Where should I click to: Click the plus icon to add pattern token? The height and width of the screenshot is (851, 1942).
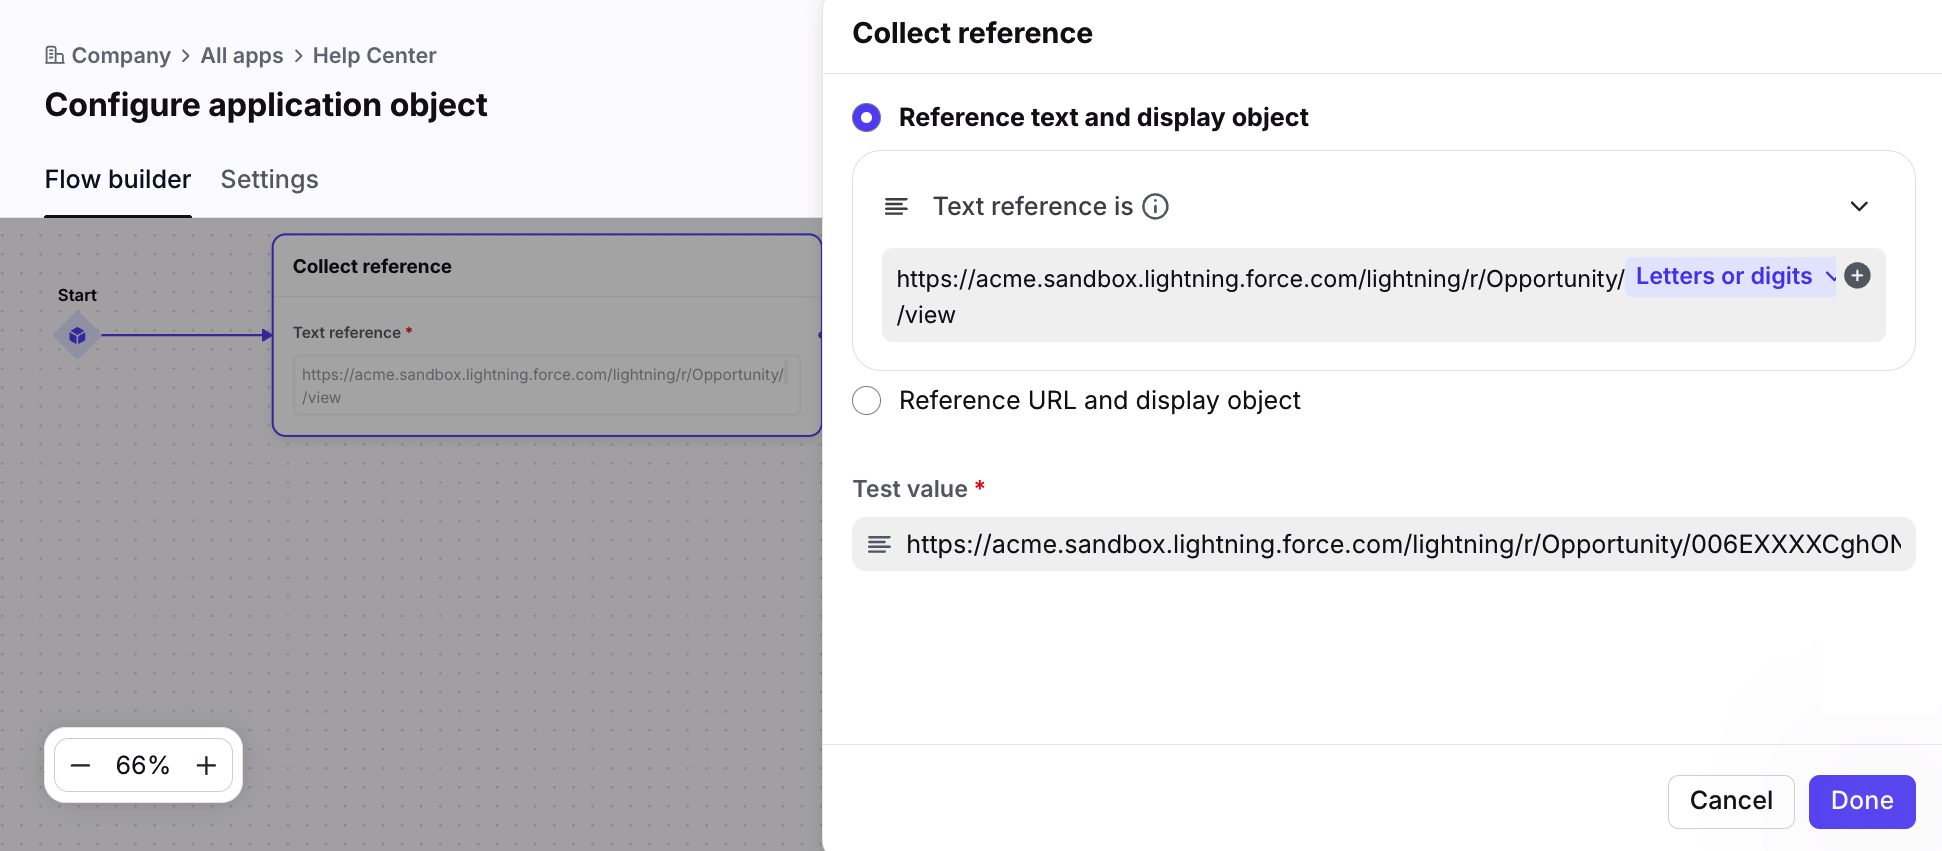[1857, 276]
